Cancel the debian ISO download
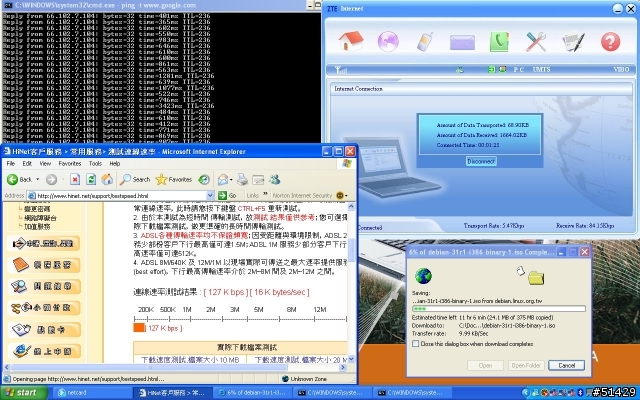Viewport: 640px width, 400px height. point(566,365)
